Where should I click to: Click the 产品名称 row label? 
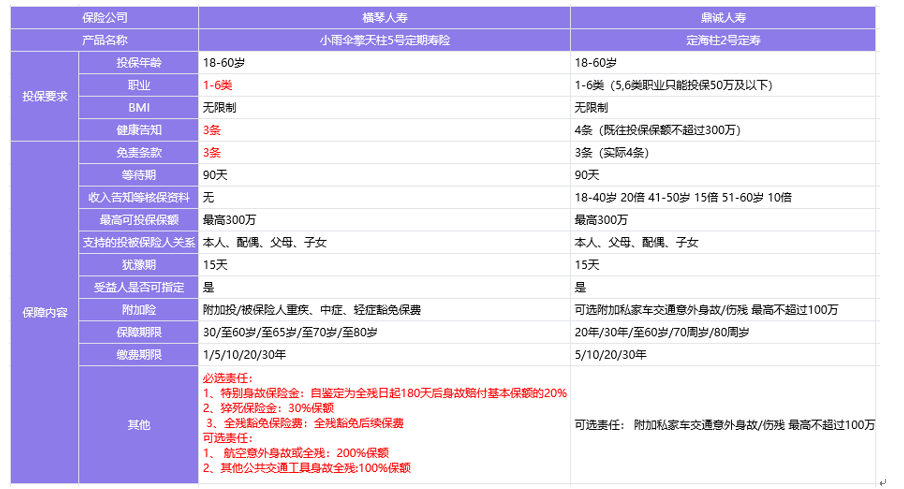click(x=104, y=40)
